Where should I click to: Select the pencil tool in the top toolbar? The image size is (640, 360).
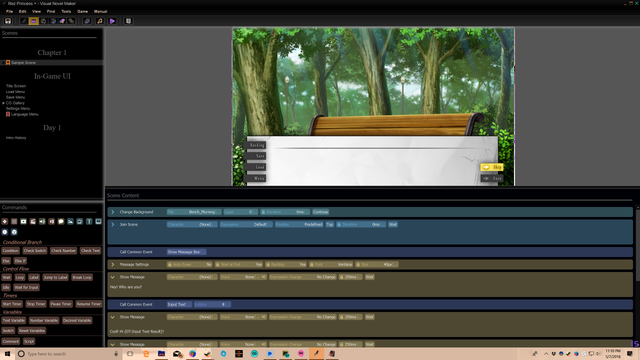[x=24, y=21]
